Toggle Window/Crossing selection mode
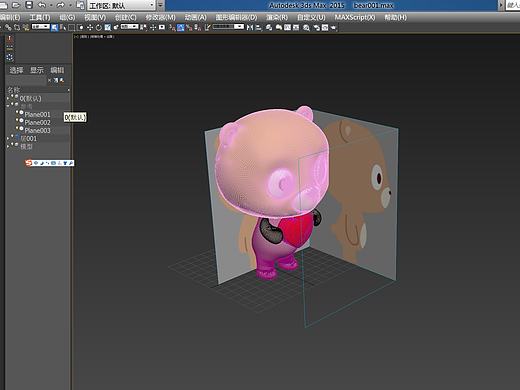This screenshot has height=390, width=520. click(x=80, y=28)
